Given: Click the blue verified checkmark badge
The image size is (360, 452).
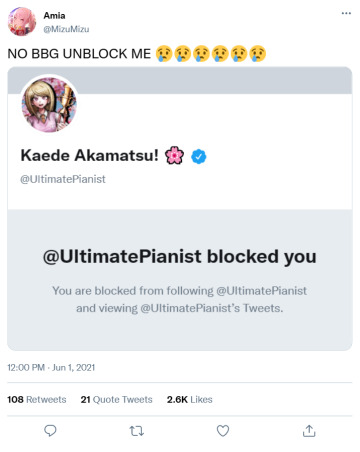Looking at the screenshot, I should point(199,156).
